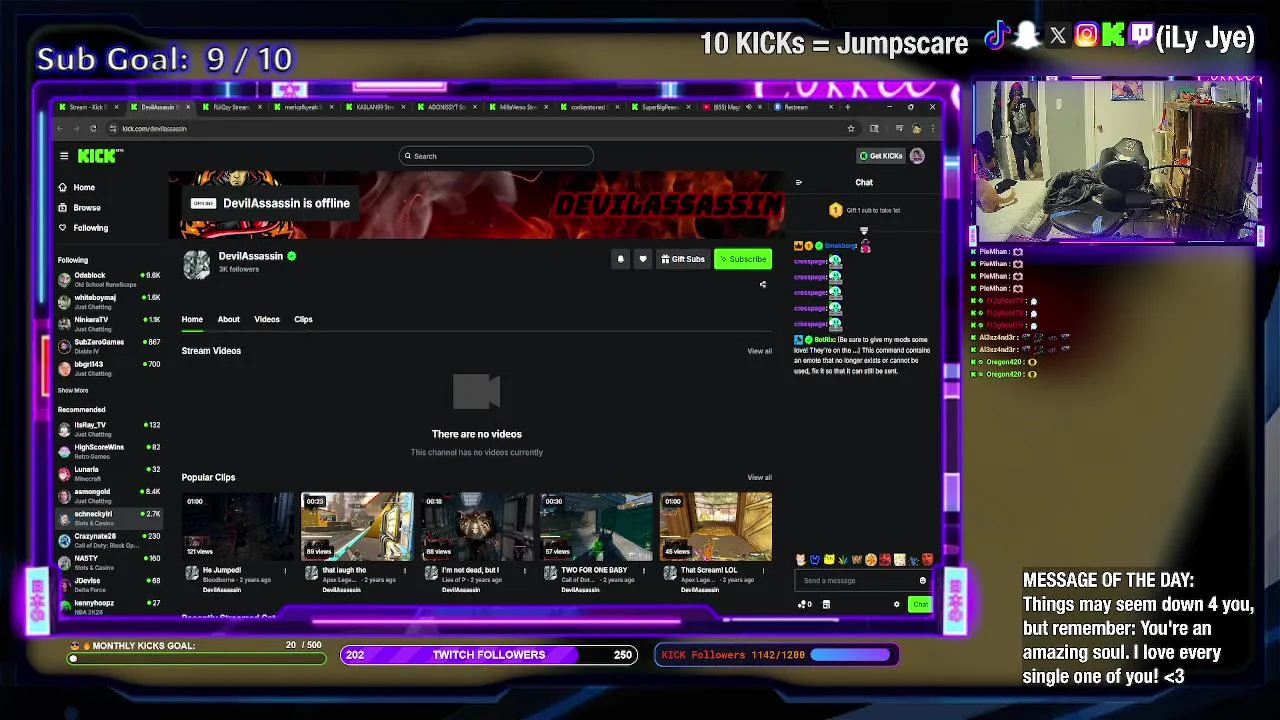Click the site info icon in the address bar
The height and width of the screenshot is (720, 1280).
click(113, 128)
